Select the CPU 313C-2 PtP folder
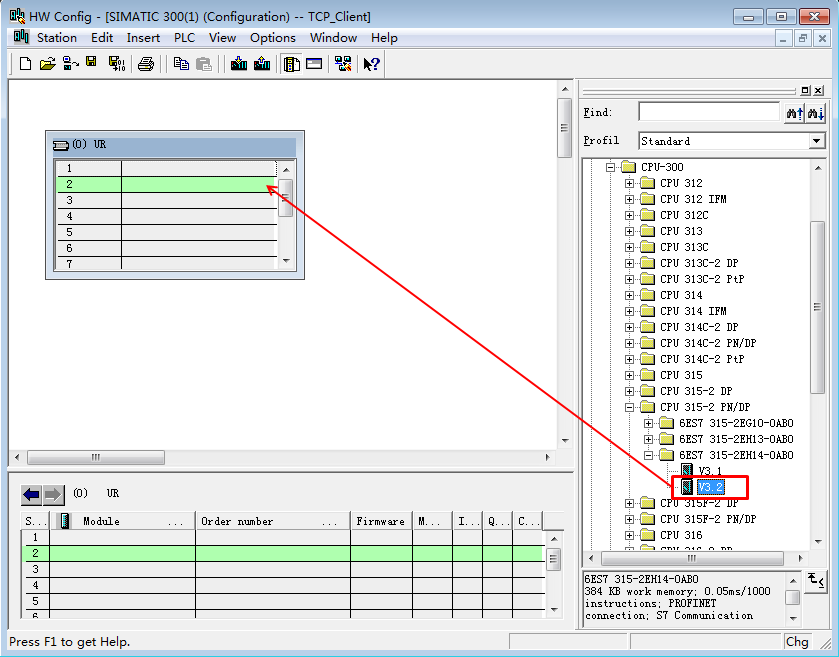This screenshot has height=657, width=839. [x=701, y=279]
